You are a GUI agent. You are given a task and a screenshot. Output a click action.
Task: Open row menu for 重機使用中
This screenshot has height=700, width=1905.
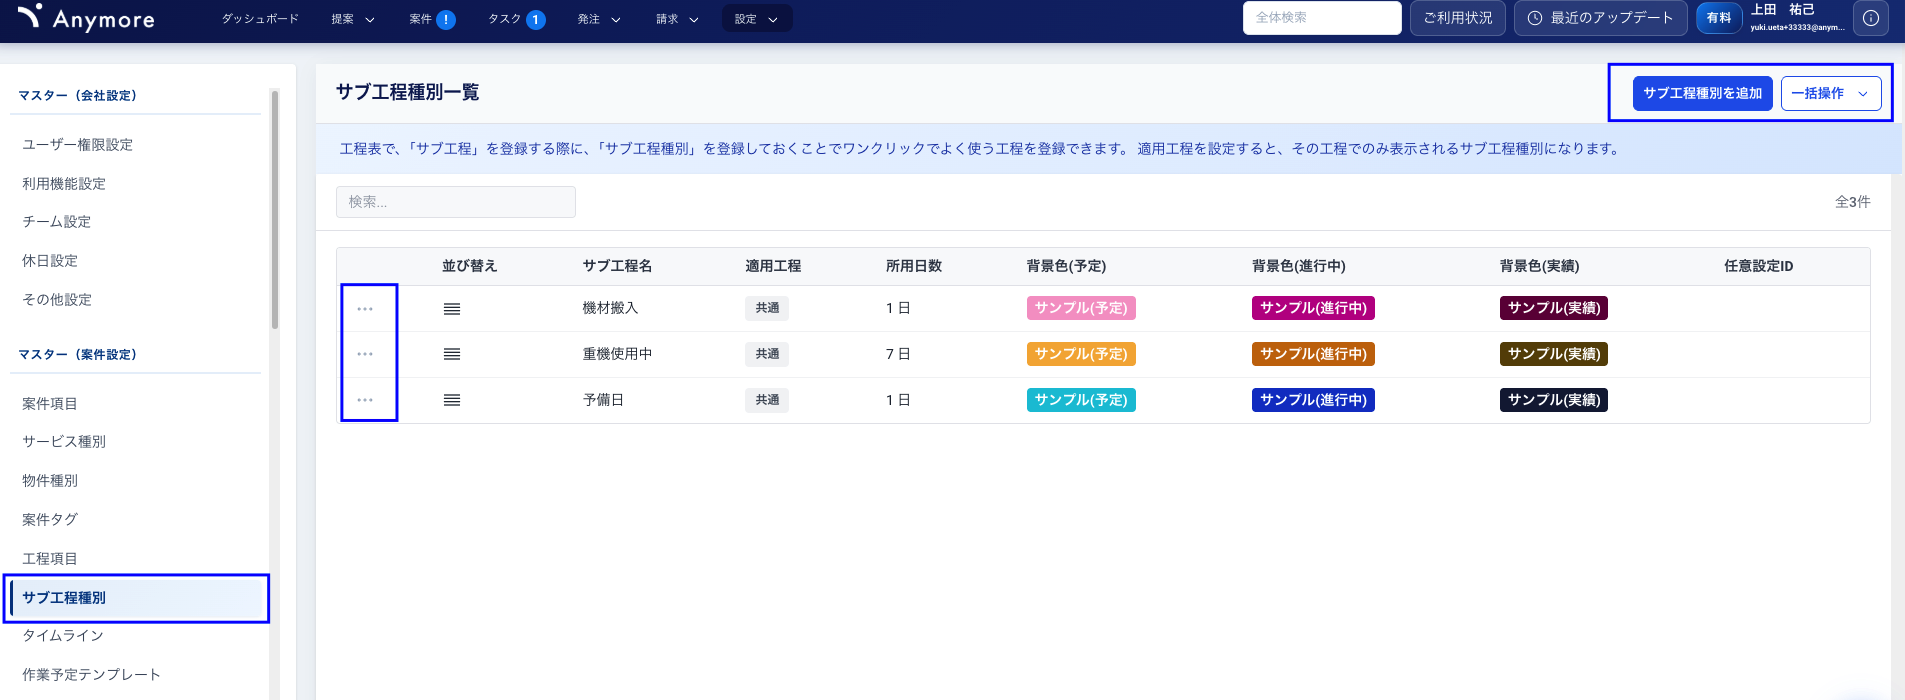[x=365, y=354]
